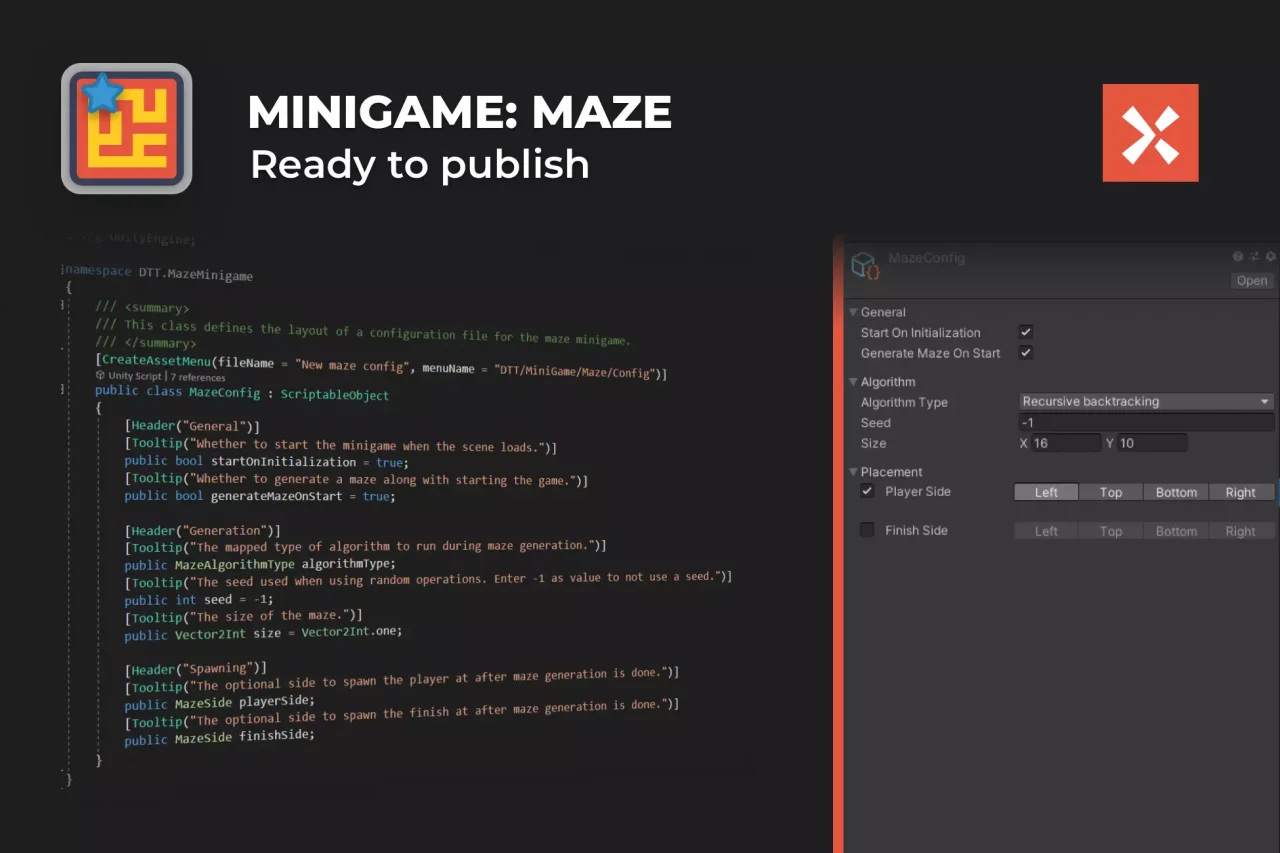The height and width of the screenshot is (853, 1280).
Task: Open the inspector settings gear icon
Action: point(1271,257)
